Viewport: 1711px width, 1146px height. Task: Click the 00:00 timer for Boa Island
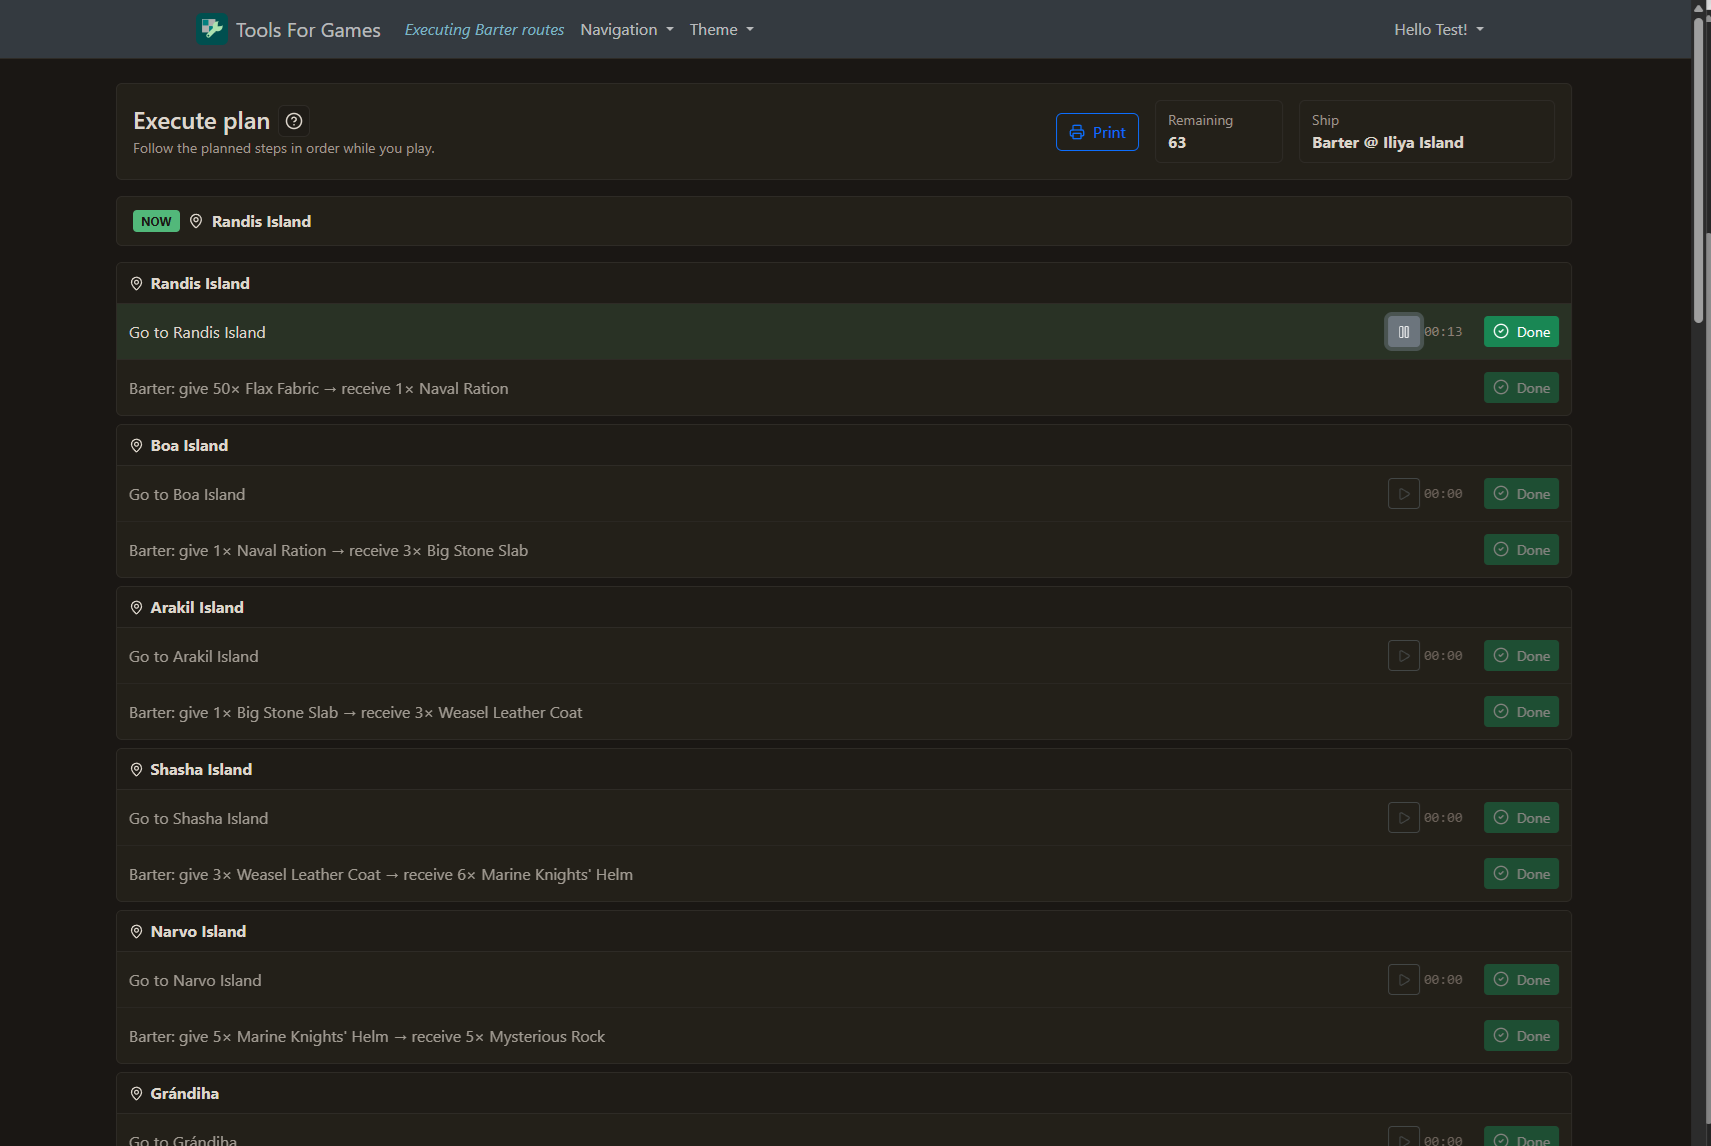1443,494
